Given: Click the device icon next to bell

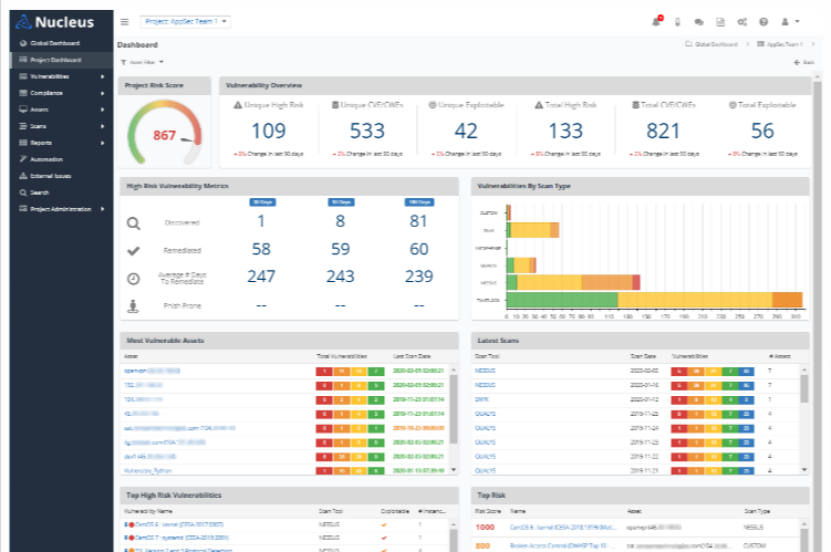Looking at the screenshot, I should (677, 22).
